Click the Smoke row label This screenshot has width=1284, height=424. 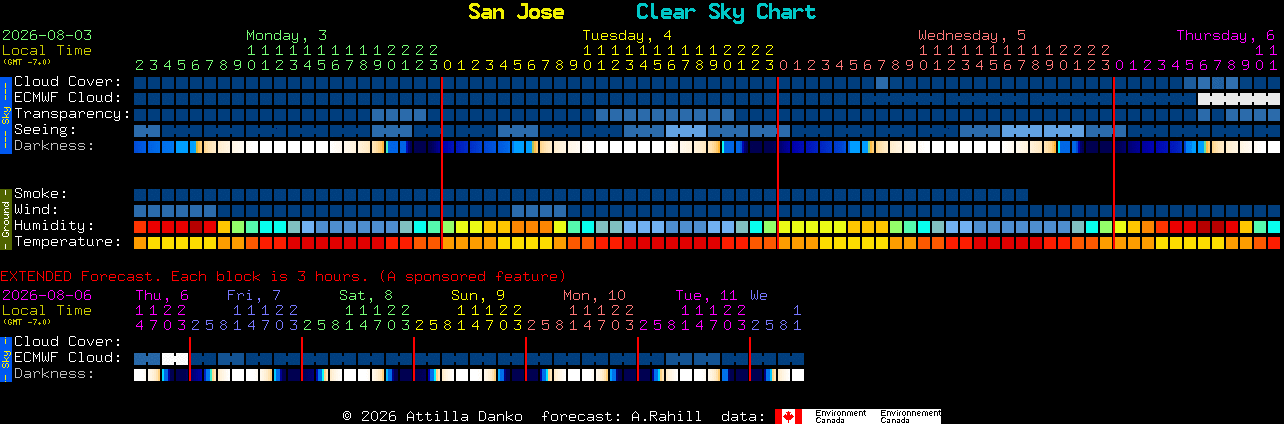(41, 194)
